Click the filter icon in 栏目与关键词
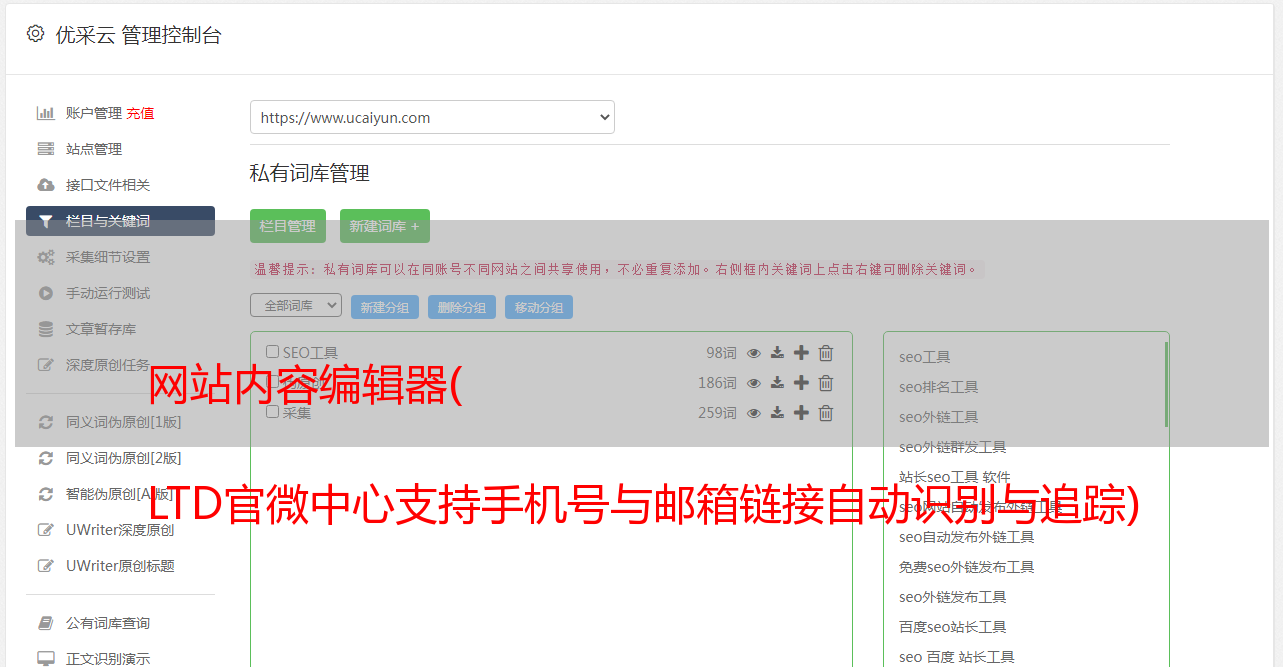The image size is (1283, 667). pyautogui.click(x=46, y=221)
